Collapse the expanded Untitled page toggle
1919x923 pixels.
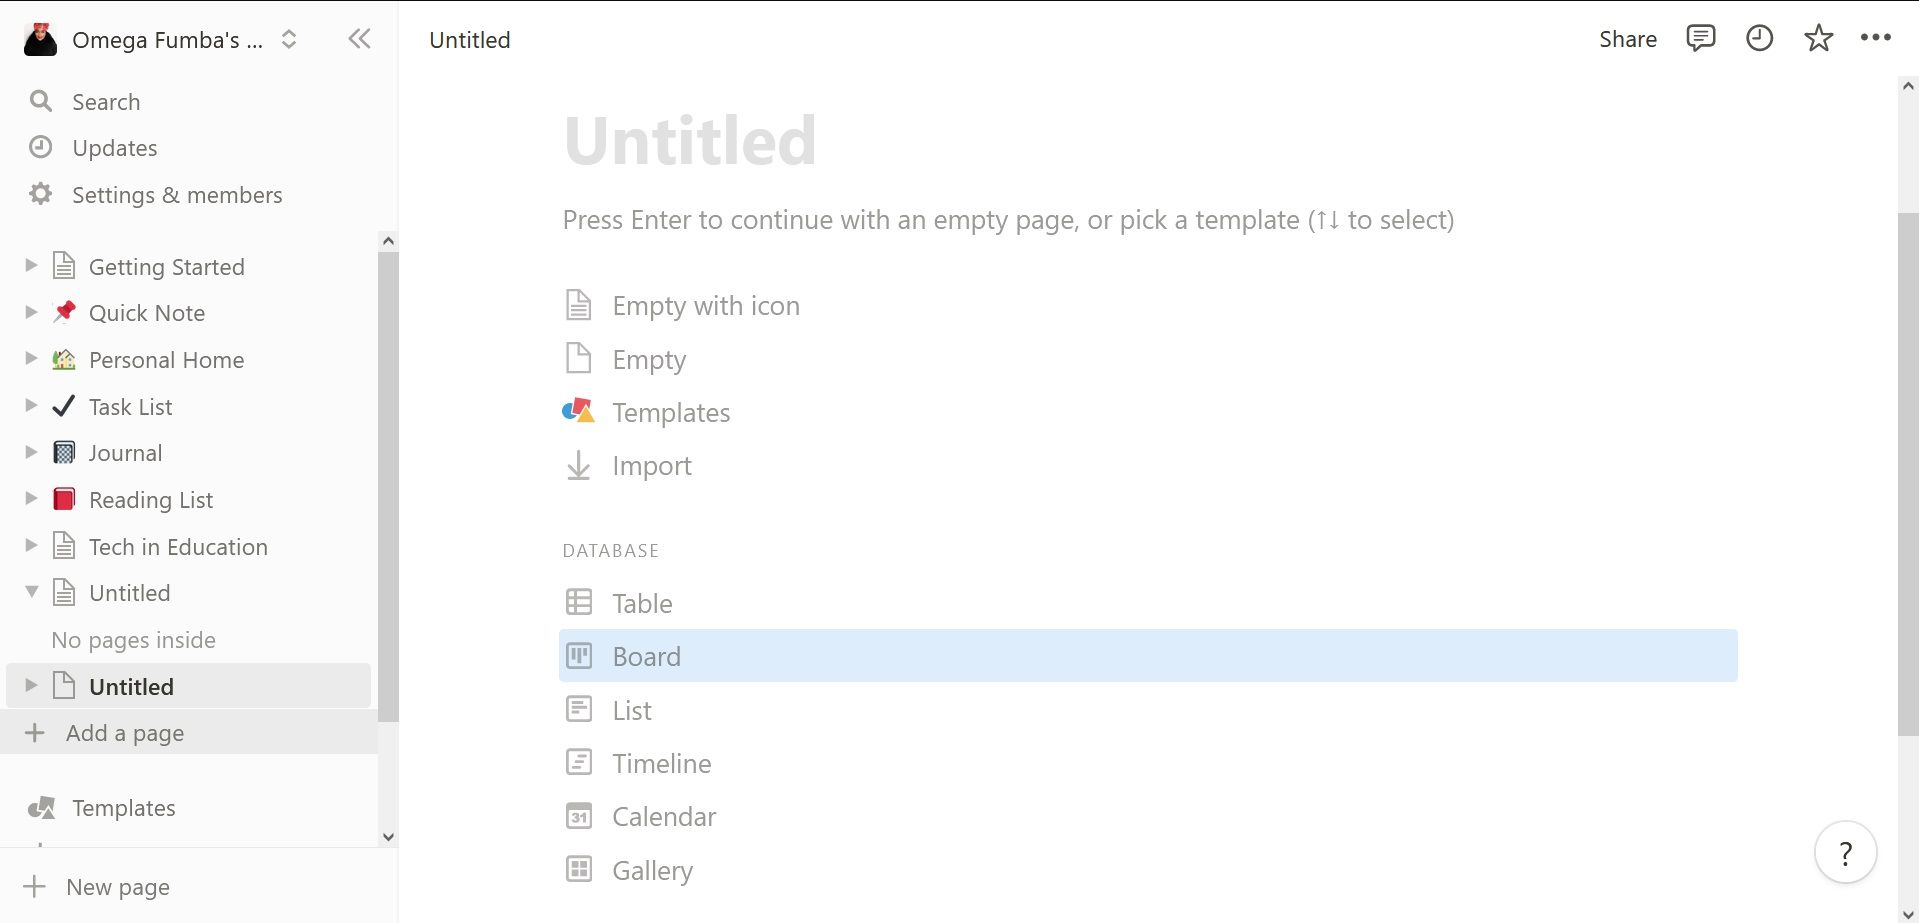coord(31,592)
